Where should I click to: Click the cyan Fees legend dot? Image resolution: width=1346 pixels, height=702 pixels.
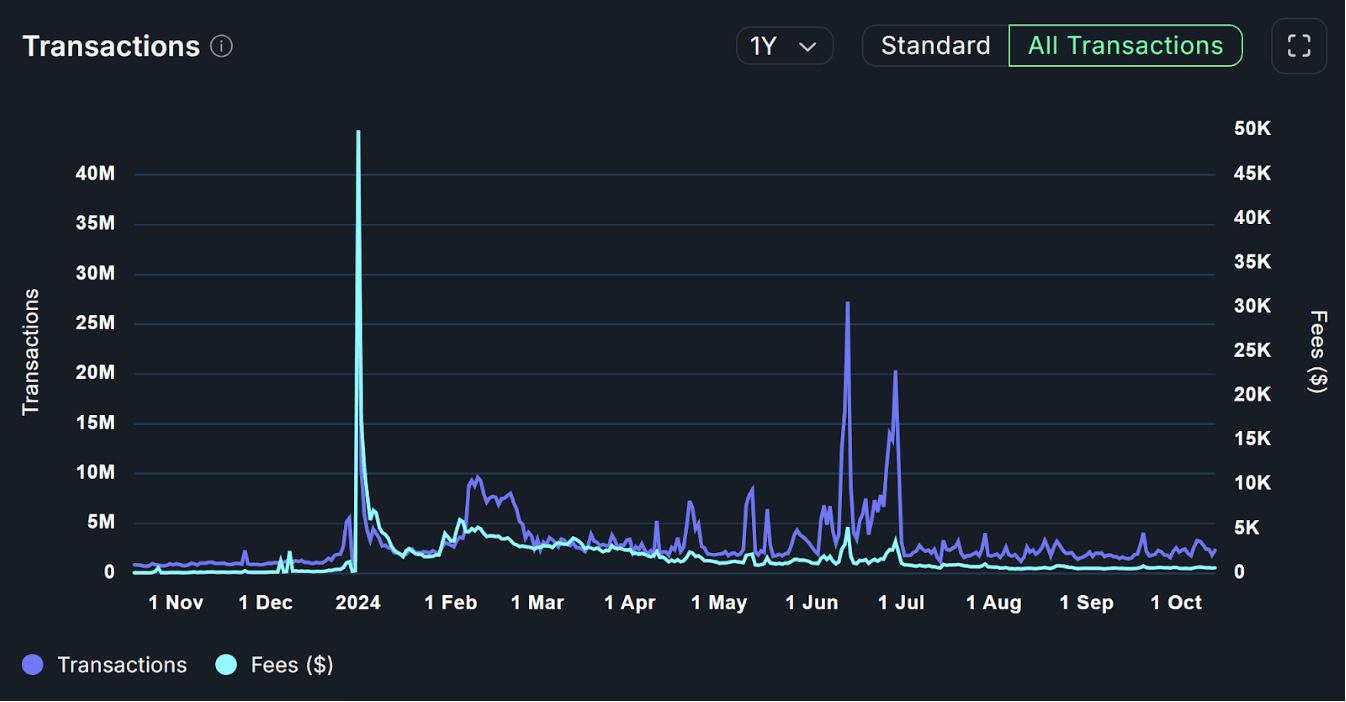pyautogui.click(x=226, y=665)
